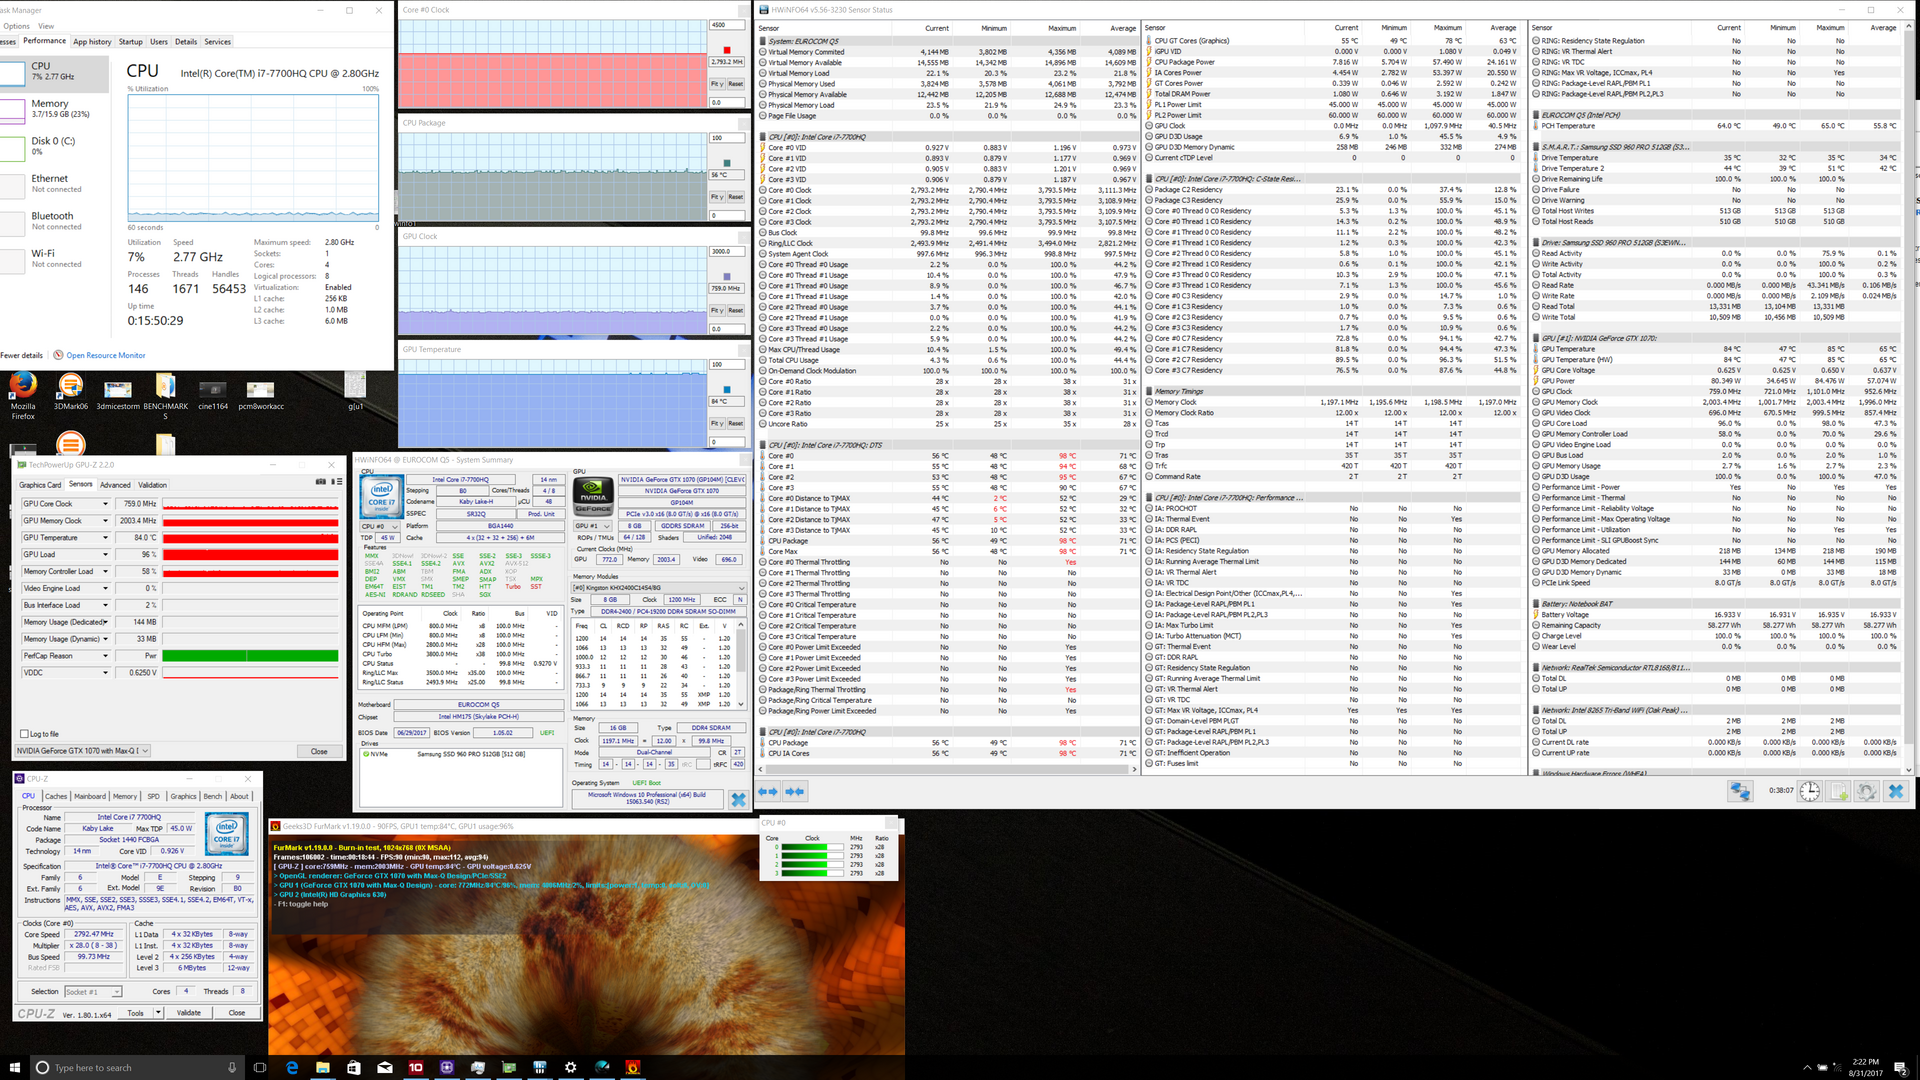Screen dimensions: 1920x1080
Task: Select Memory in Task Manager performance sidebar
Action: tap(50, 108)
